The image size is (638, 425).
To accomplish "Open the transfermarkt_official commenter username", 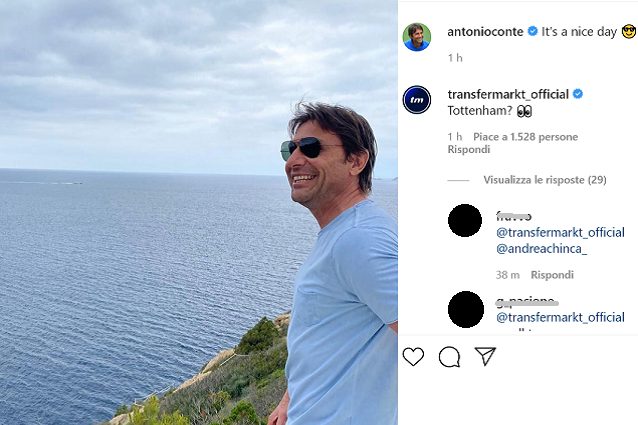I will tap(507, 94).
